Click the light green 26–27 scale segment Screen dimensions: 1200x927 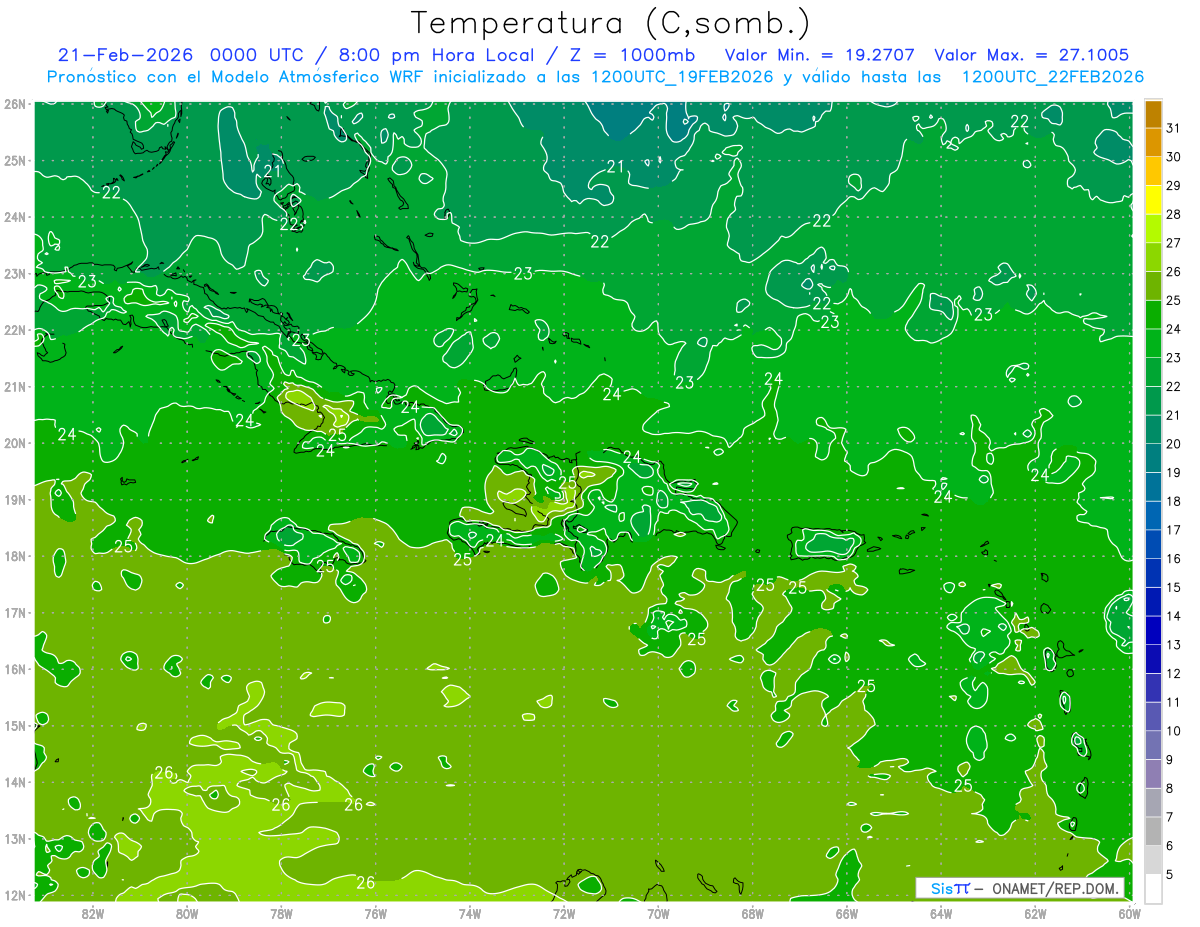[x=1153, y=258]
